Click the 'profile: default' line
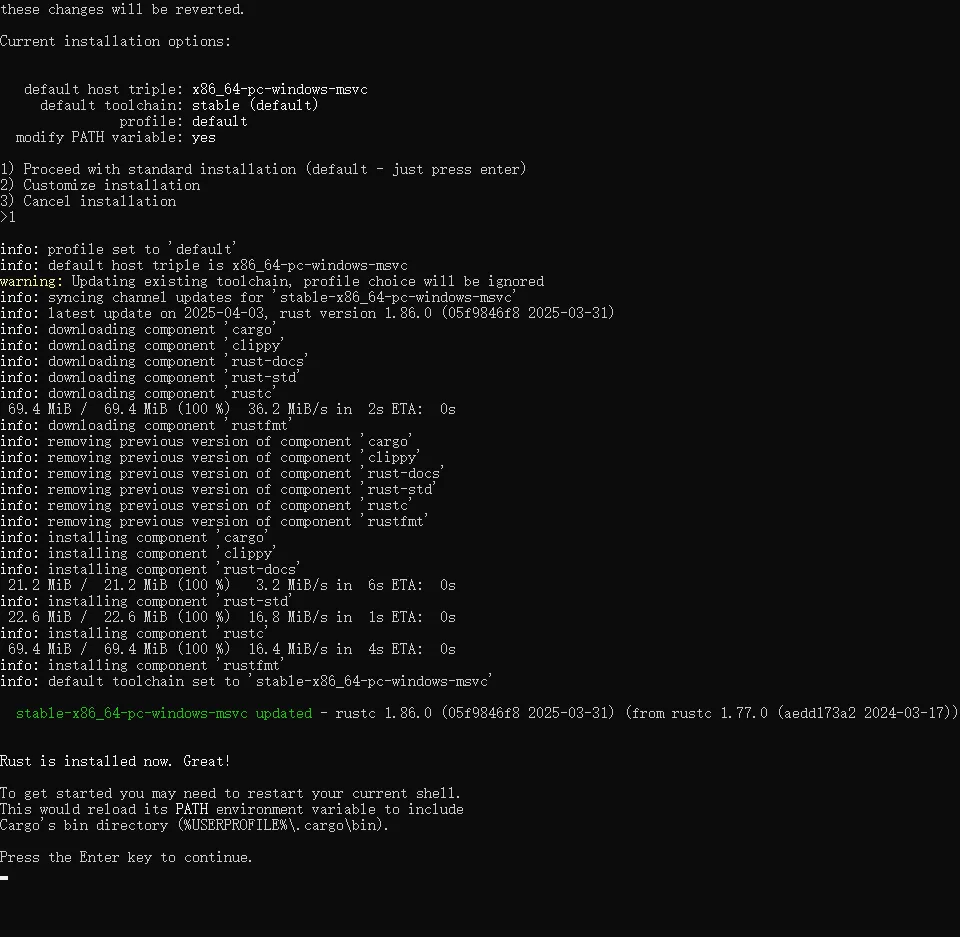 coord(184,121)
